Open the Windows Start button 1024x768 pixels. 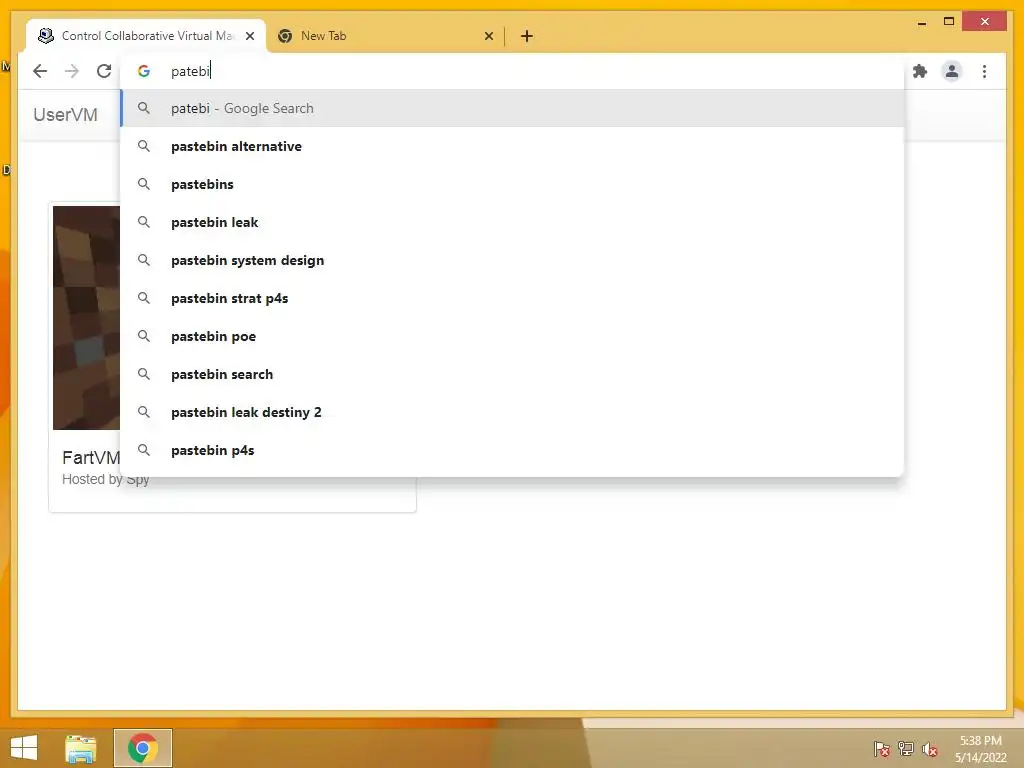point(24,748)
